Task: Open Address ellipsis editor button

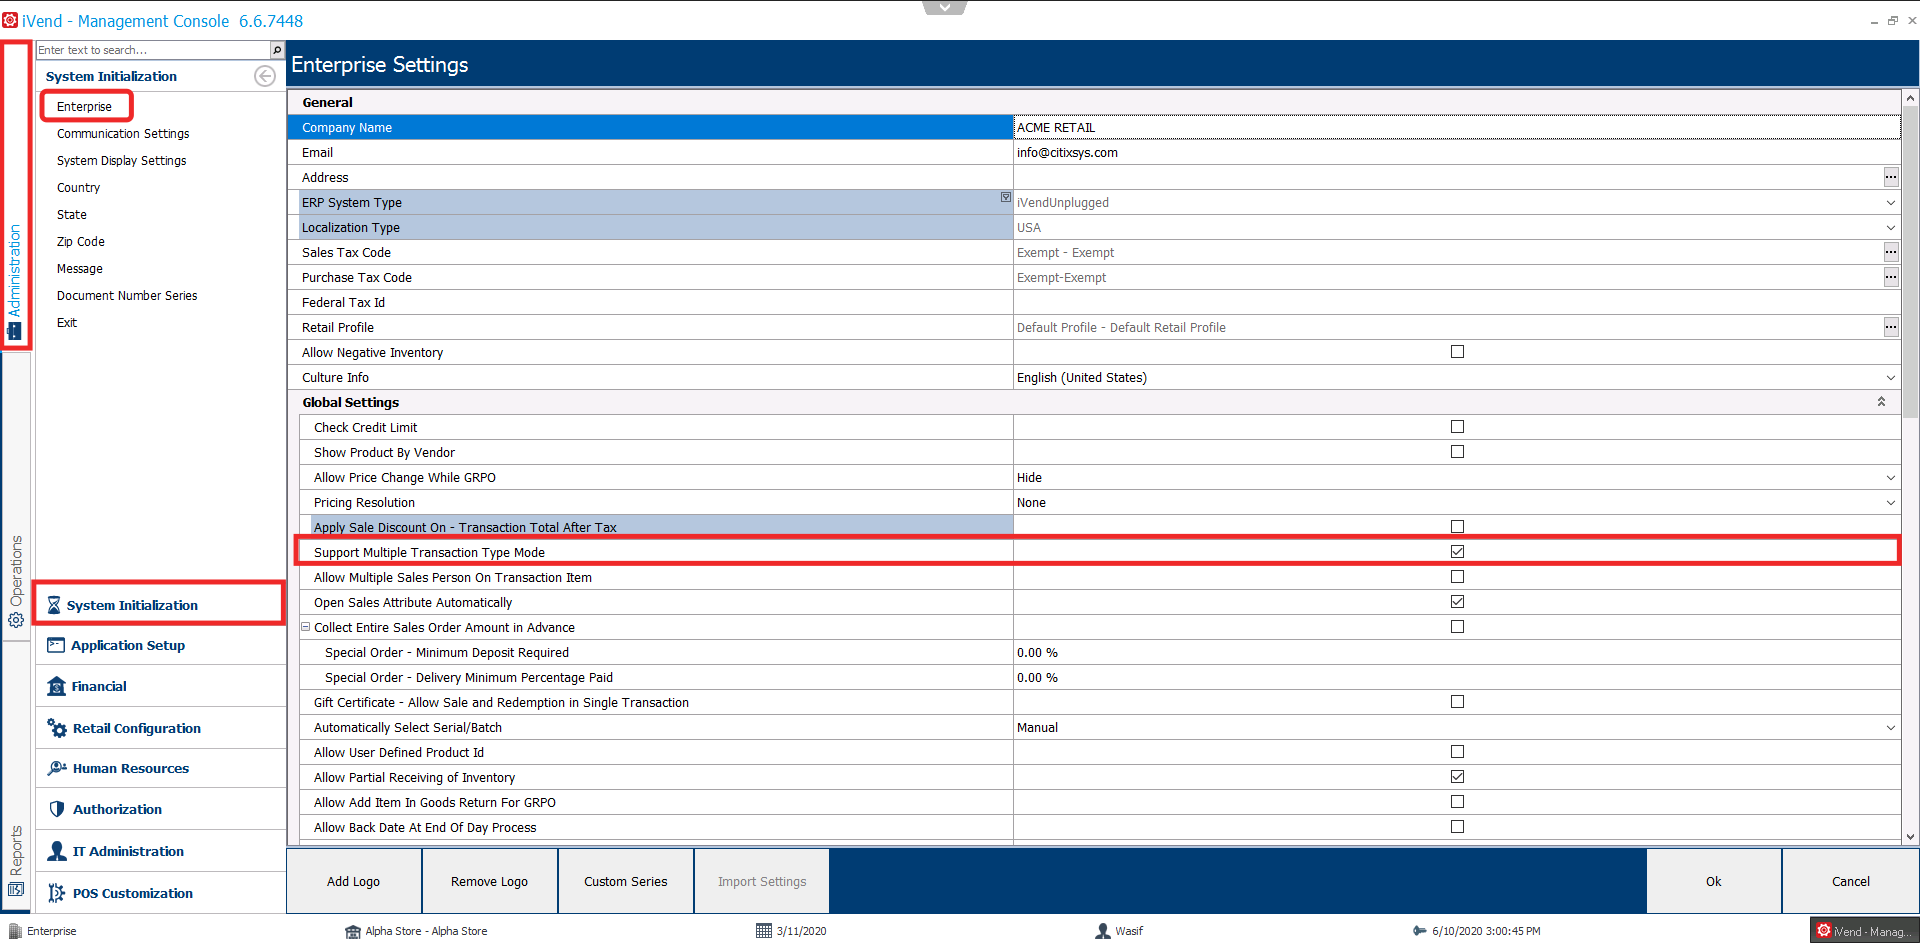Action: point(1891,177)
